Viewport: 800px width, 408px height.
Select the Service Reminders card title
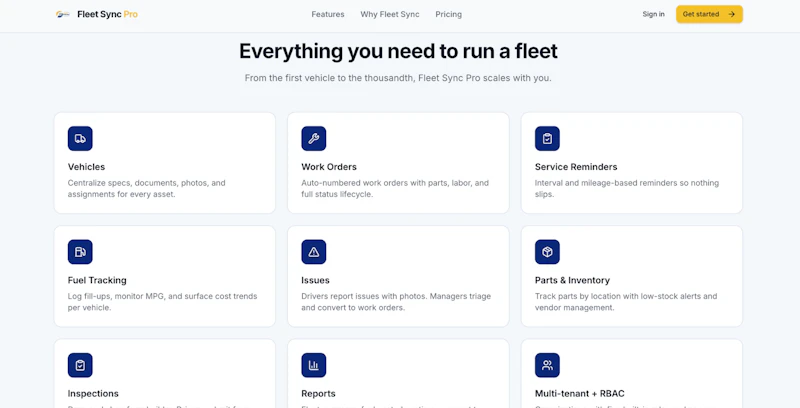coord(576,167)
